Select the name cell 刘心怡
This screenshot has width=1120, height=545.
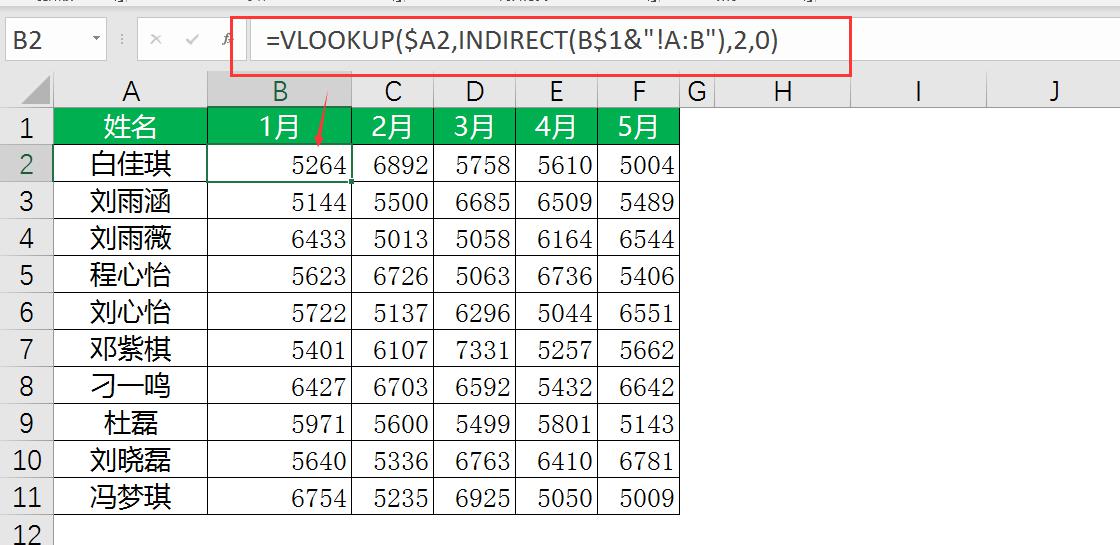point(130,312)
